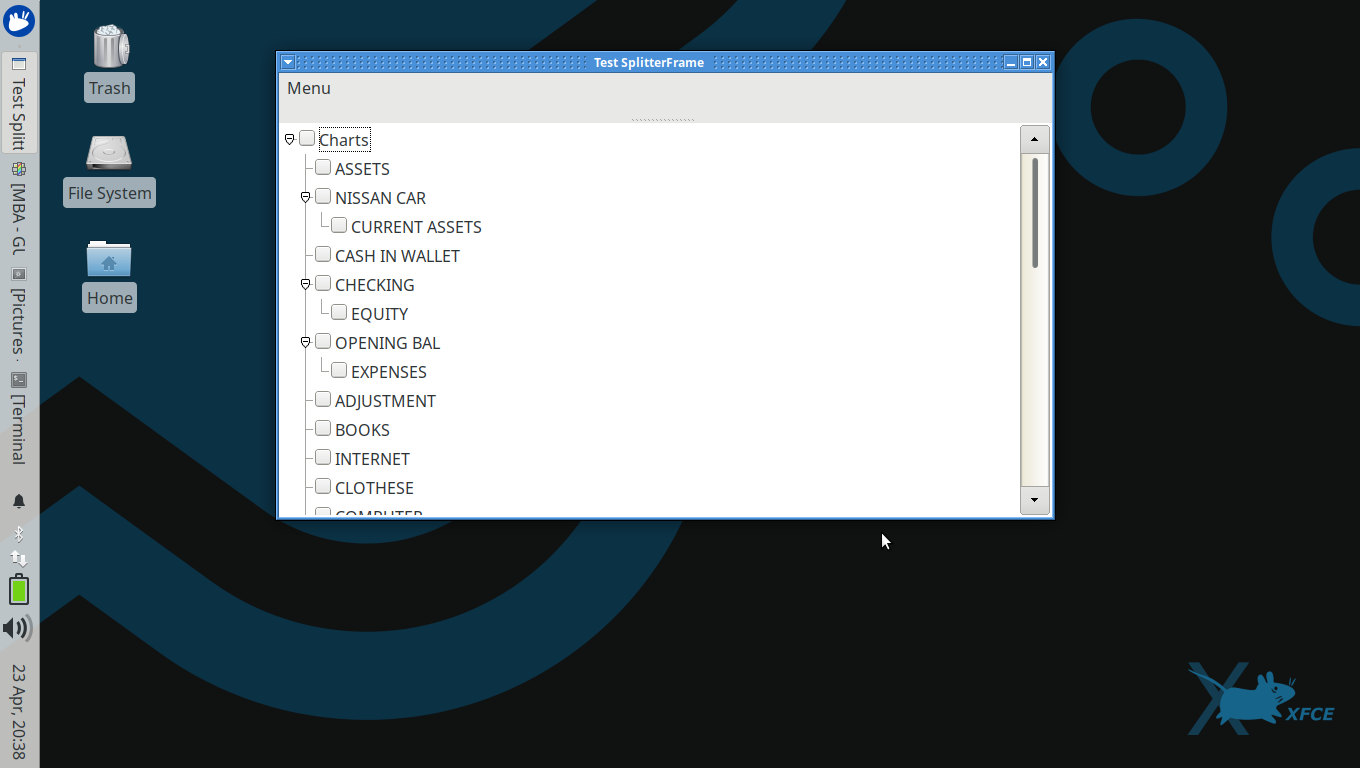Collapse the OPENING BAL tree node
This screenshot has height=768, width=1360.
(x=306, y=342)
